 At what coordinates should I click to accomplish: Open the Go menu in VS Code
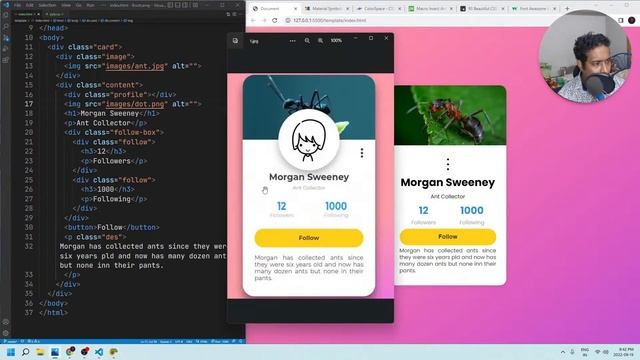point(78,5)
